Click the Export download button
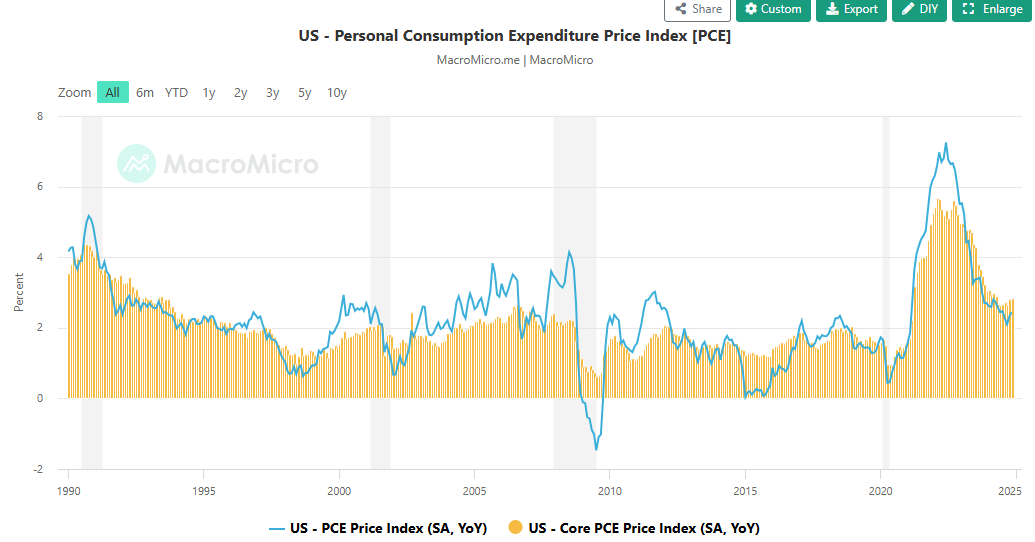Image resolution: width=1035 pixels, height=542 pixels. [x=851, y=9]
